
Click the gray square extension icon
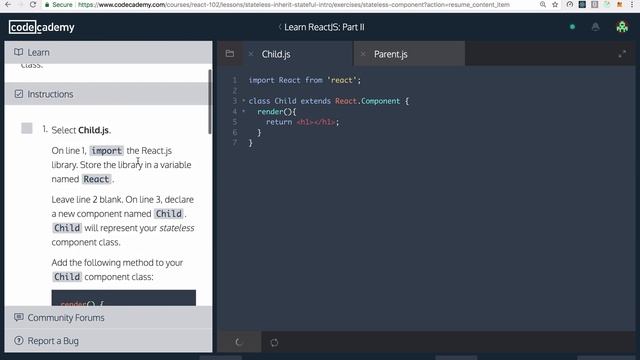pos(595,4)
